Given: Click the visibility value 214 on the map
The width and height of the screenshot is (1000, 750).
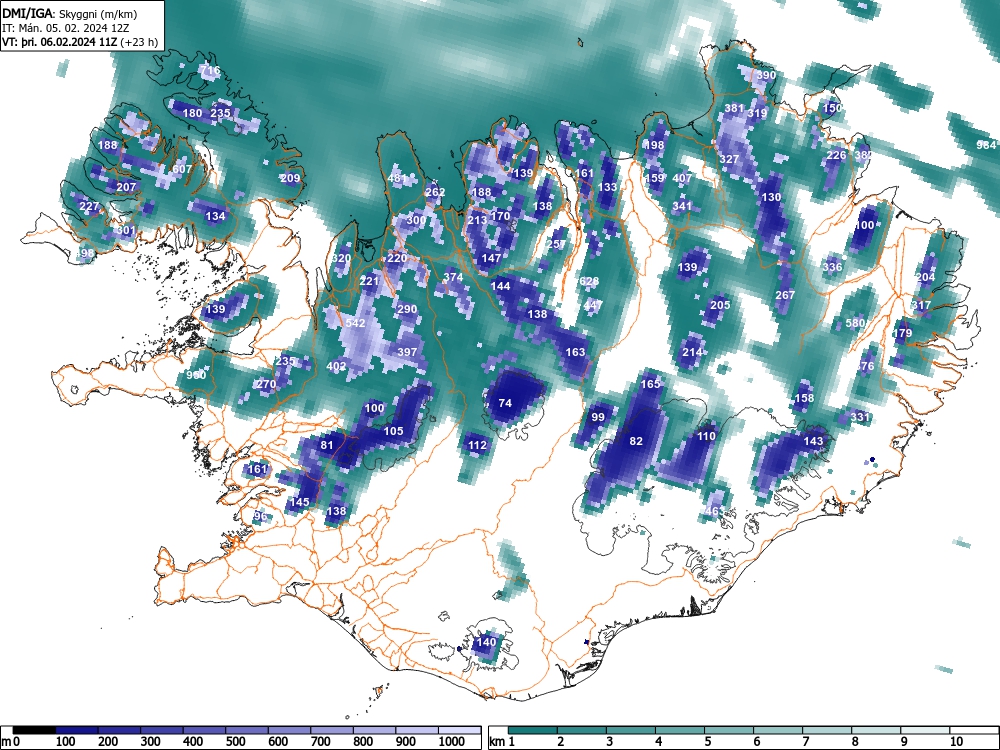Looking at the screenshot, I should tap(692, 351).
